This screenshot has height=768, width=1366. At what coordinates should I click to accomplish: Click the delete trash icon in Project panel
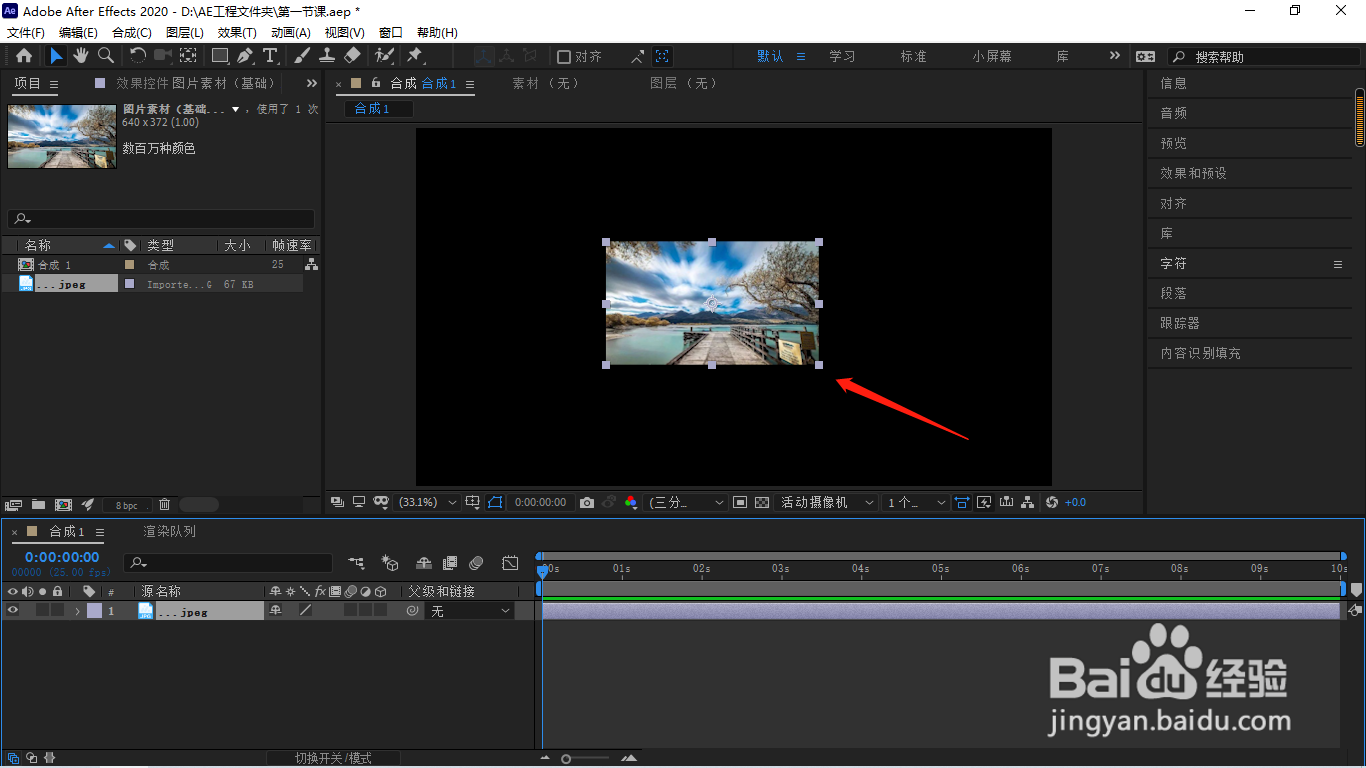pyautogui.click(x=165, y=505)
